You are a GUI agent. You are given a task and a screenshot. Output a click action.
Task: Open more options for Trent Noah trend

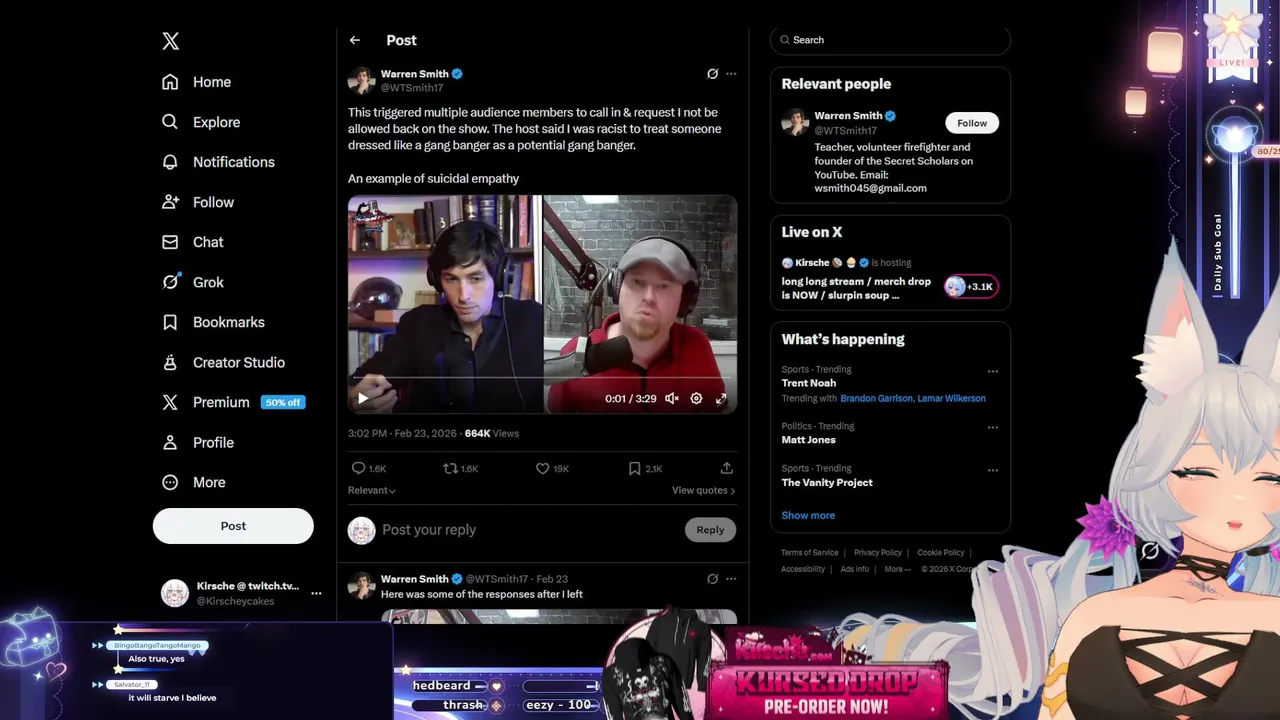[x=993, y=371]
